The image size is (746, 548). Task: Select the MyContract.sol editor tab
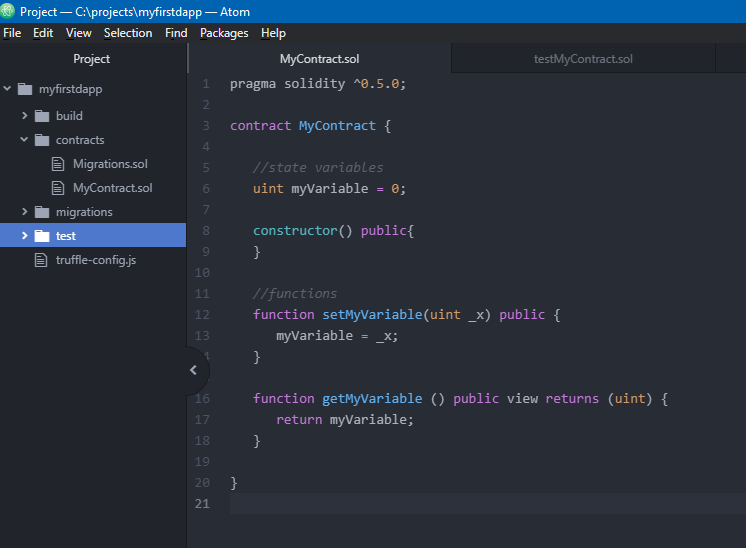tap(319, 59)
